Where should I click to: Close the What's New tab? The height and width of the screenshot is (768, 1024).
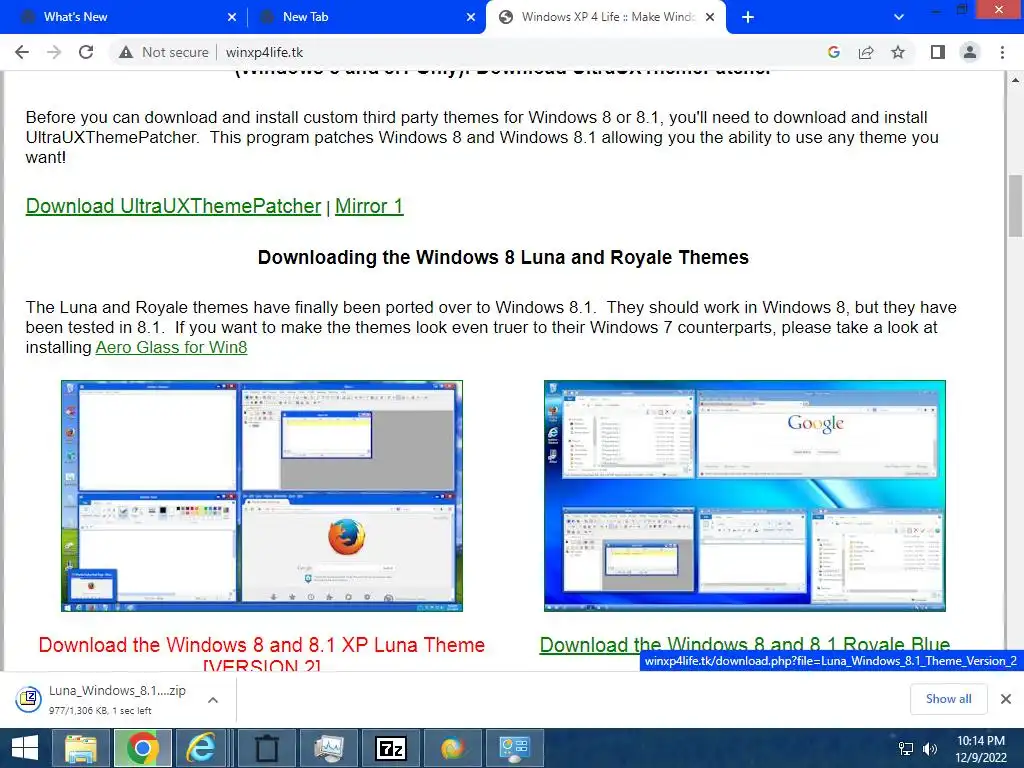click(x=232, y=17)
